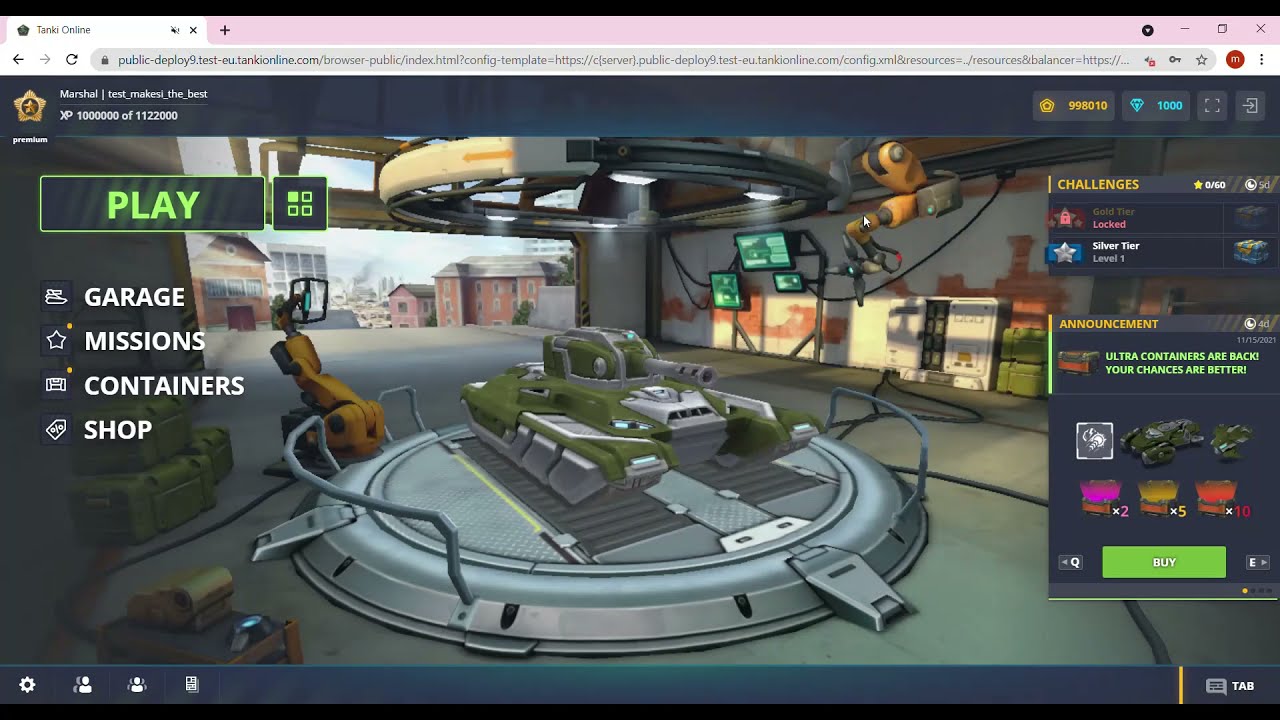Click the Silver Tier reward container thumbnail

click(1251, 252)
